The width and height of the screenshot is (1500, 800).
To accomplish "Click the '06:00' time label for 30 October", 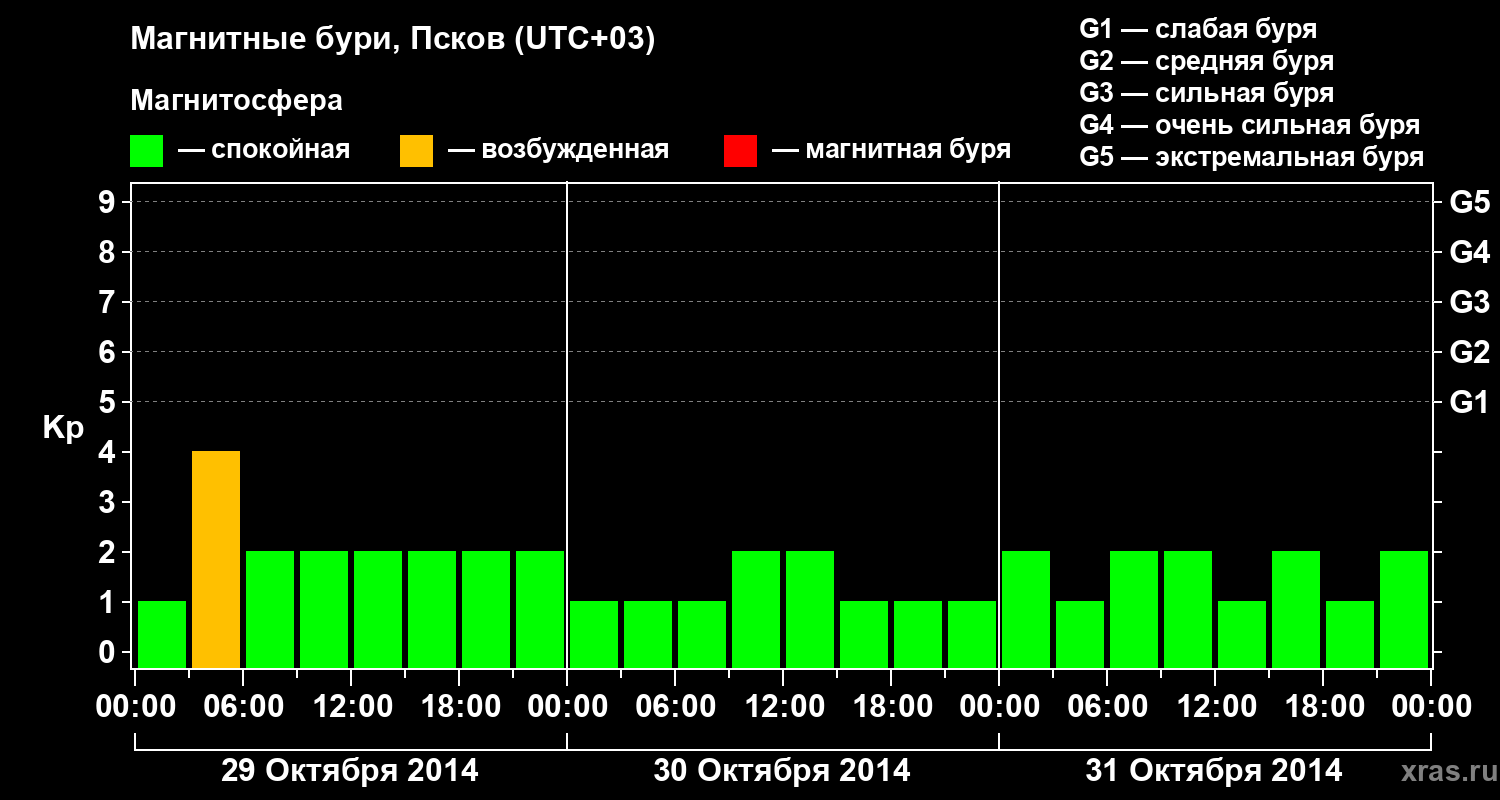I will pos(675,707).
